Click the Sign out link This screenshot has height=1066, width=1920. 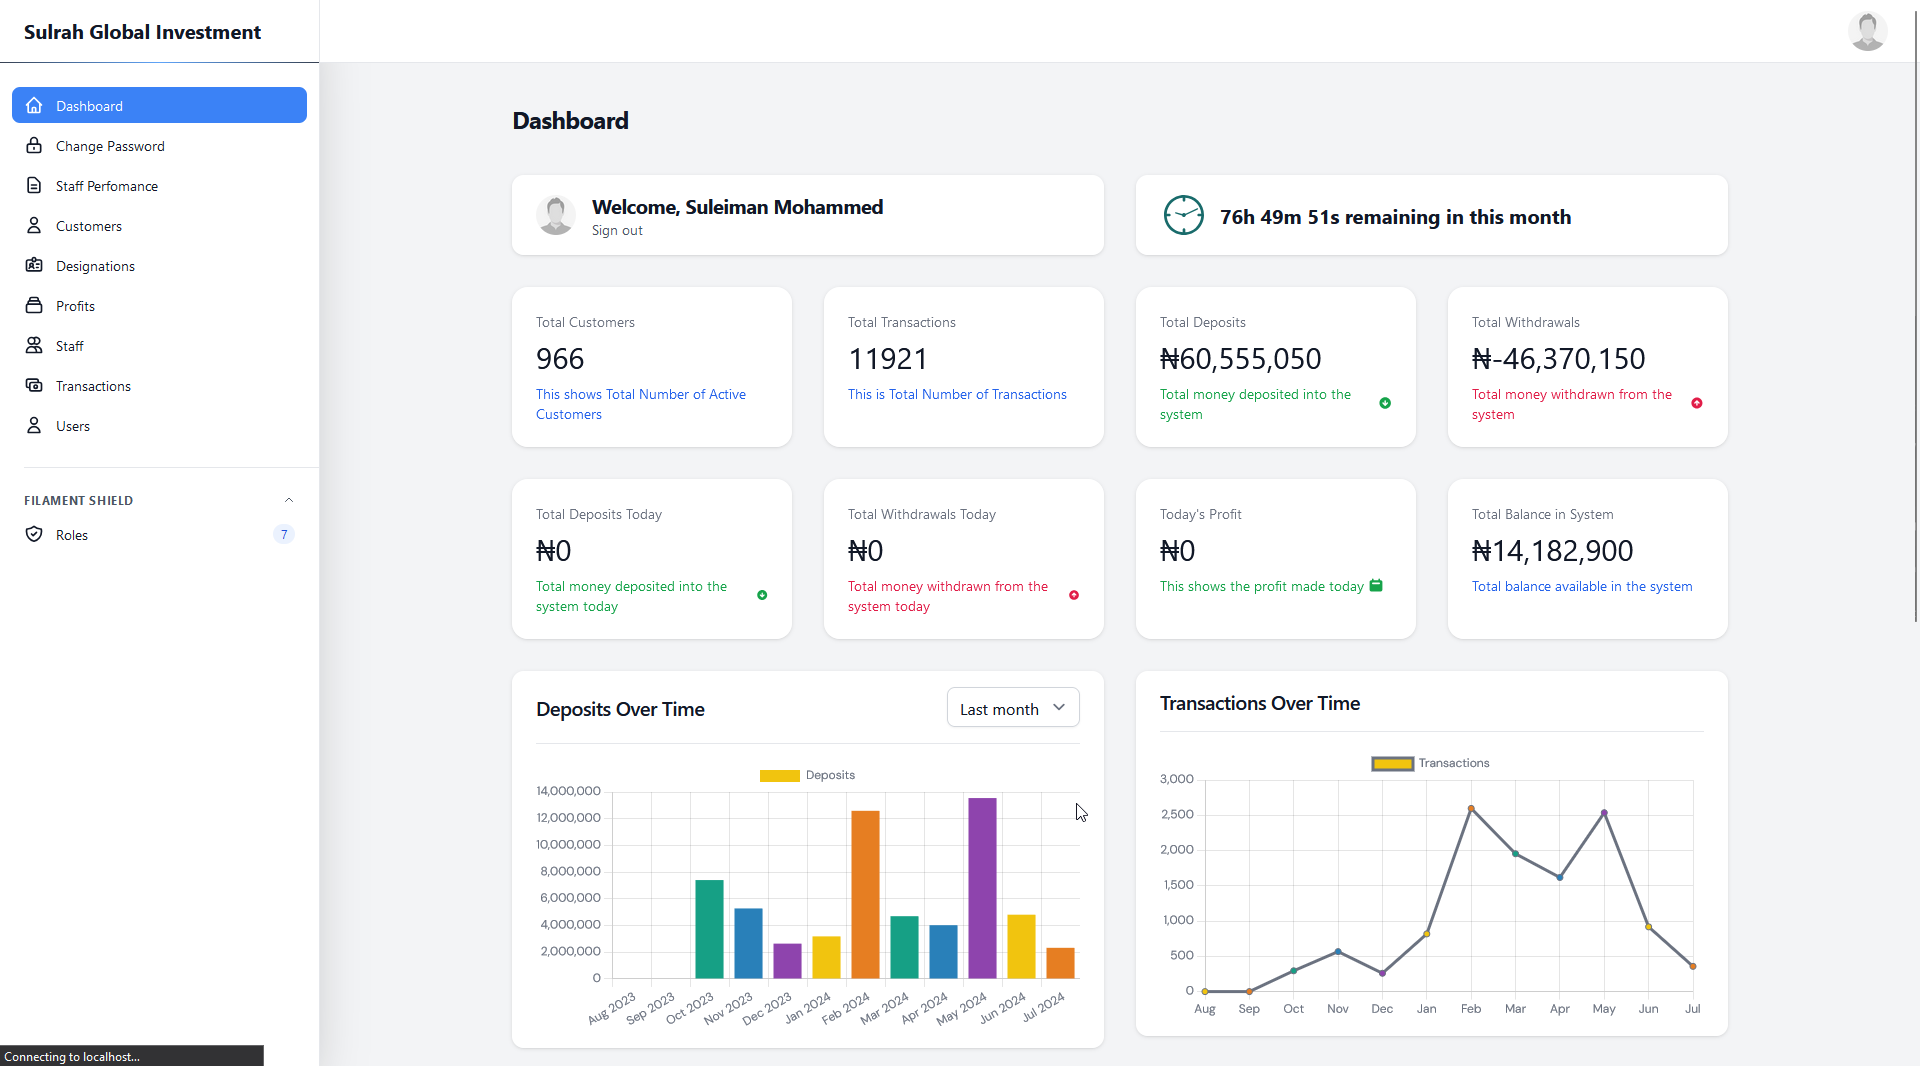tap(617, 230)
